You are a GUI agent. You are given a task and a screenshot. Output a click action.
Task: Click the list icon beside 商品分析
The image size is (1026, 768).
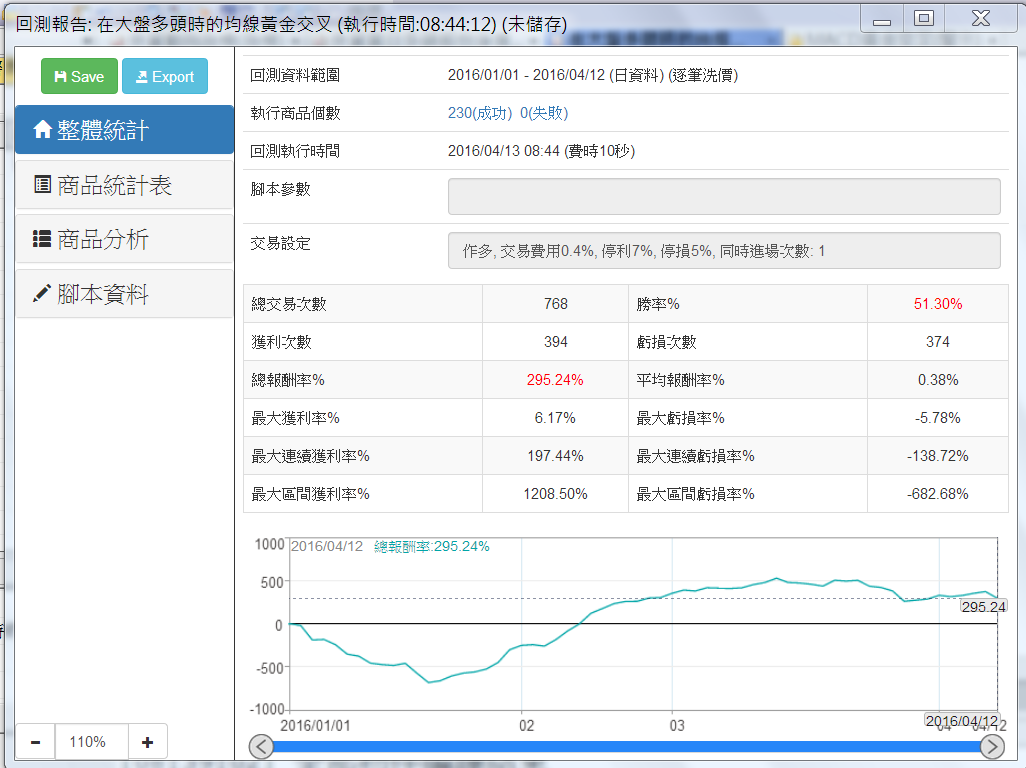click(43, 239)
